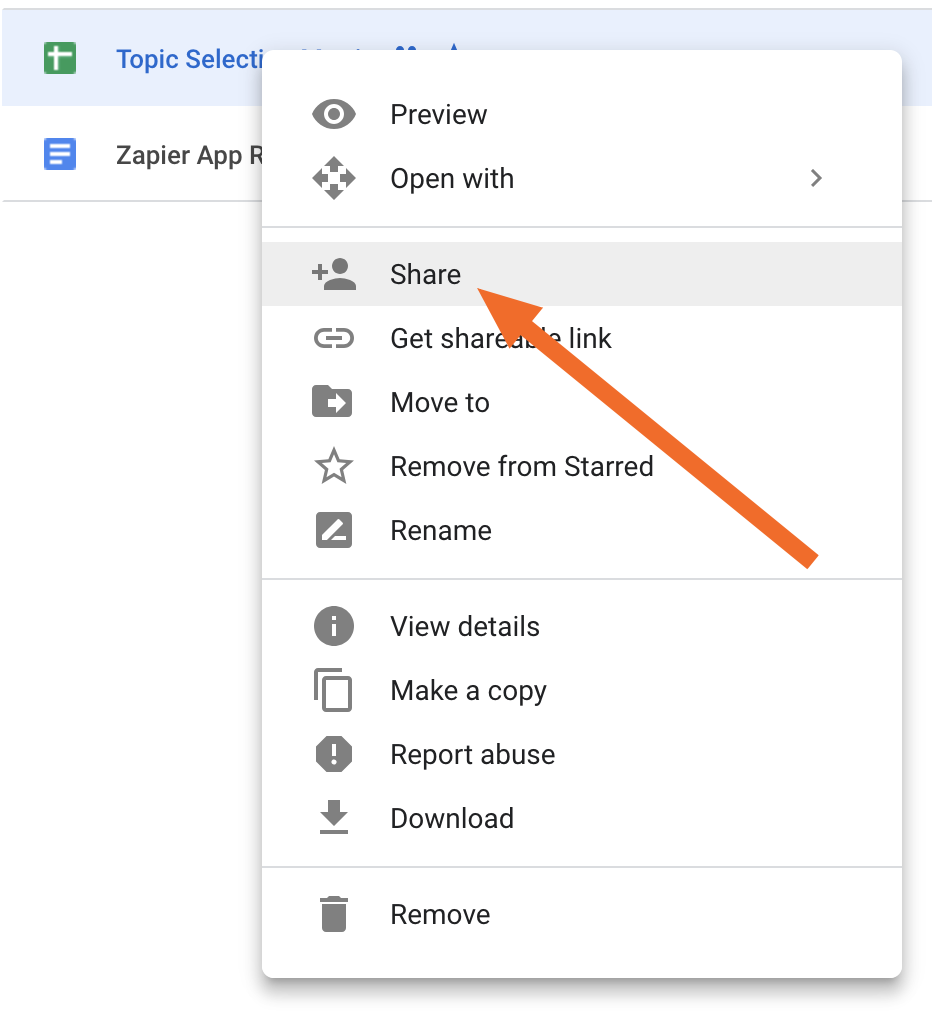Click the chain link icon
The height and width of the screenshot is (1018, 932).
click(x=333, y=339)
